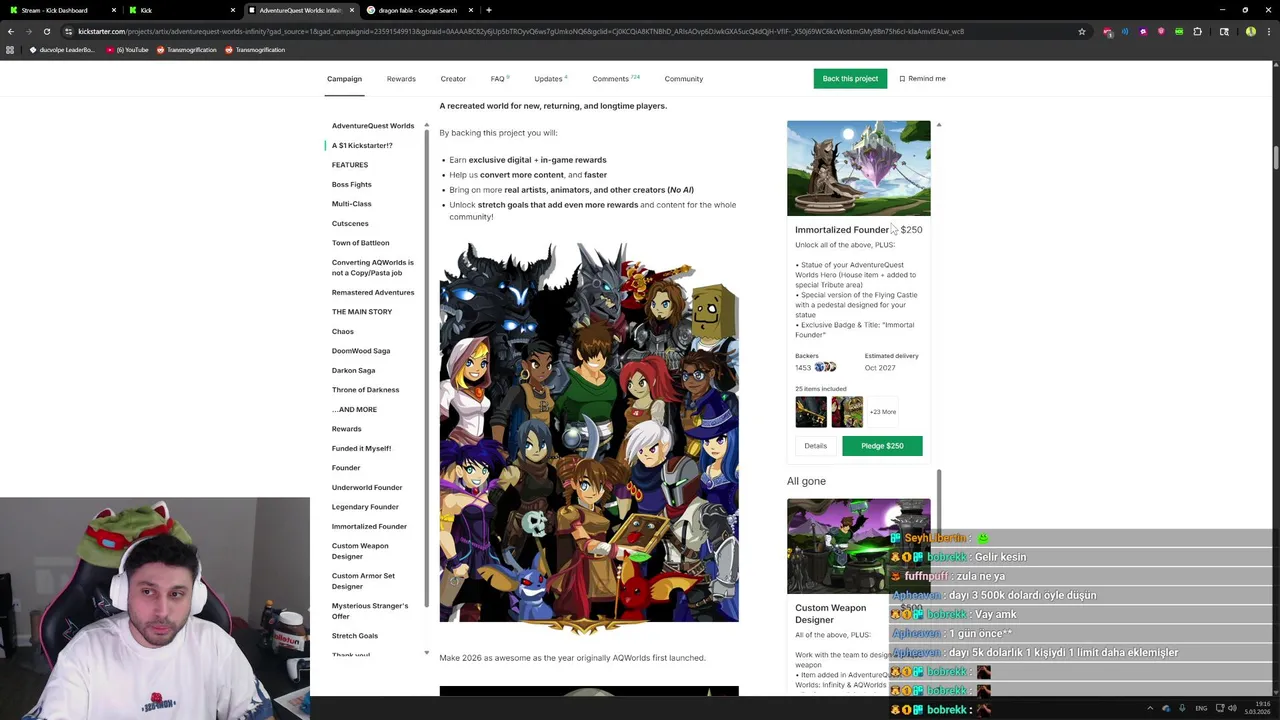Switch the ENG input language indicator
Viewport: 1280px width, 720px height.
[x=1201, y=708]
